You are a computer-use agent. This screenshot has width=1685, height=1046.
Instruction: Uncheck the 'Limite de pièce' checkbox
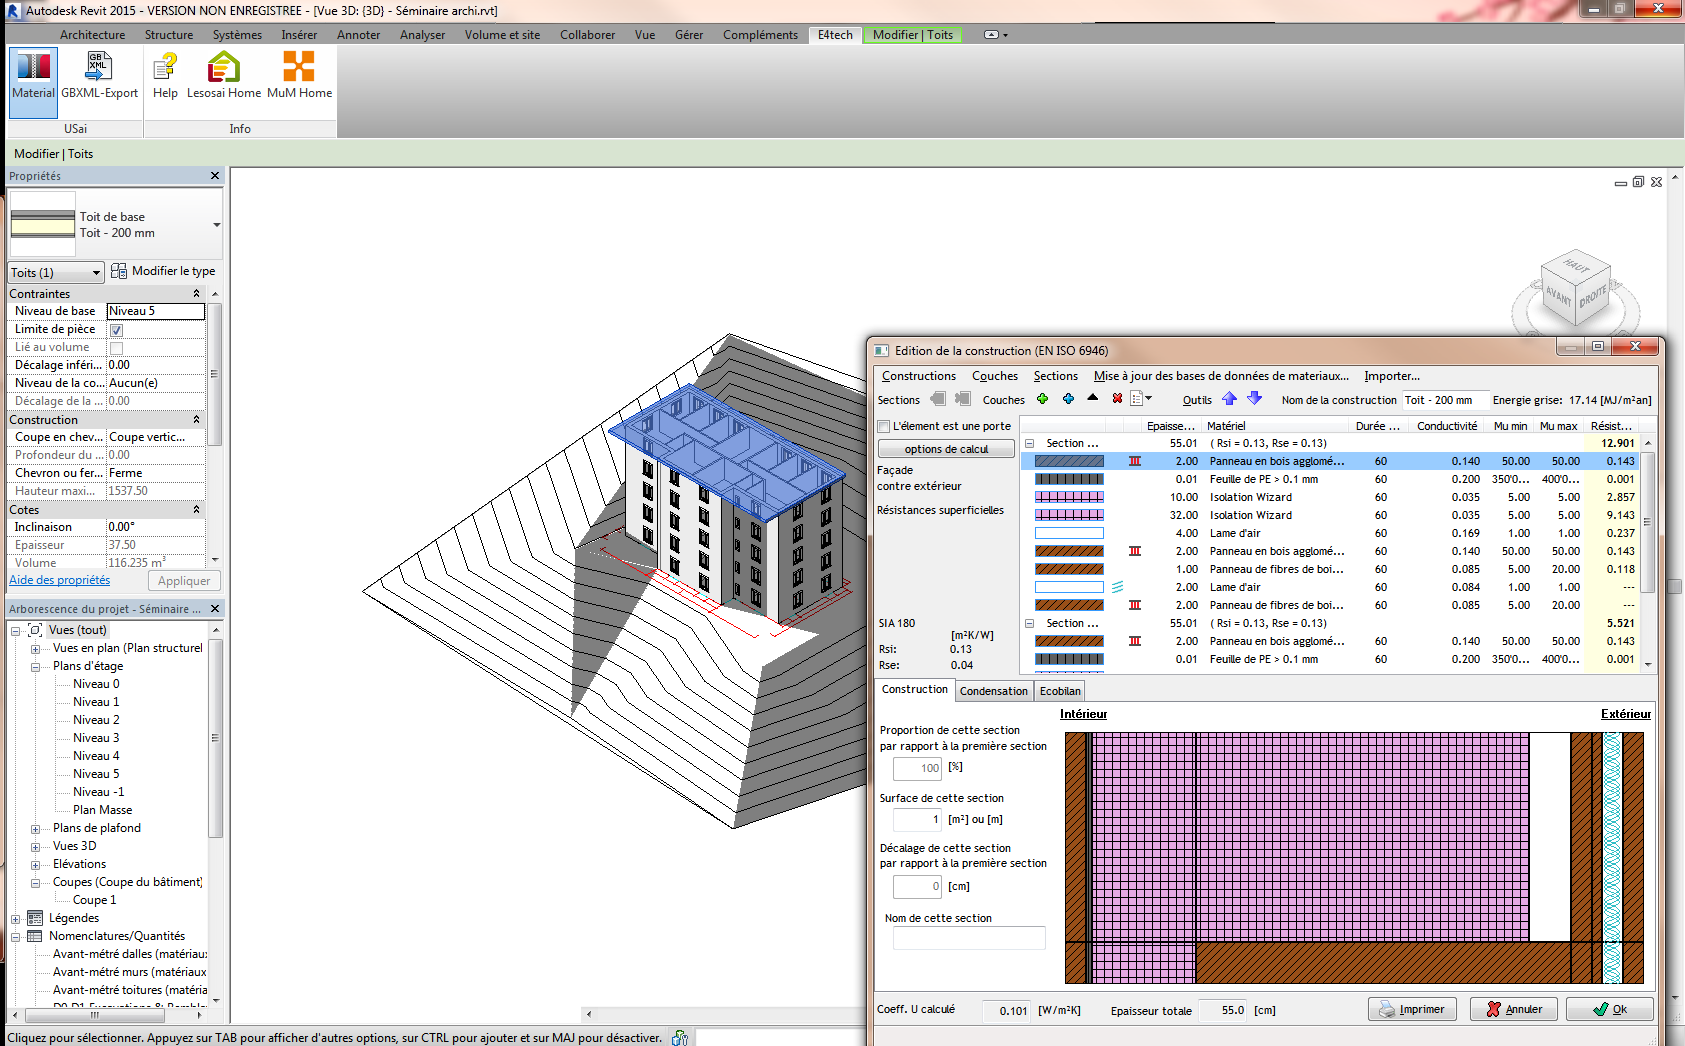[x=116, y=330]
